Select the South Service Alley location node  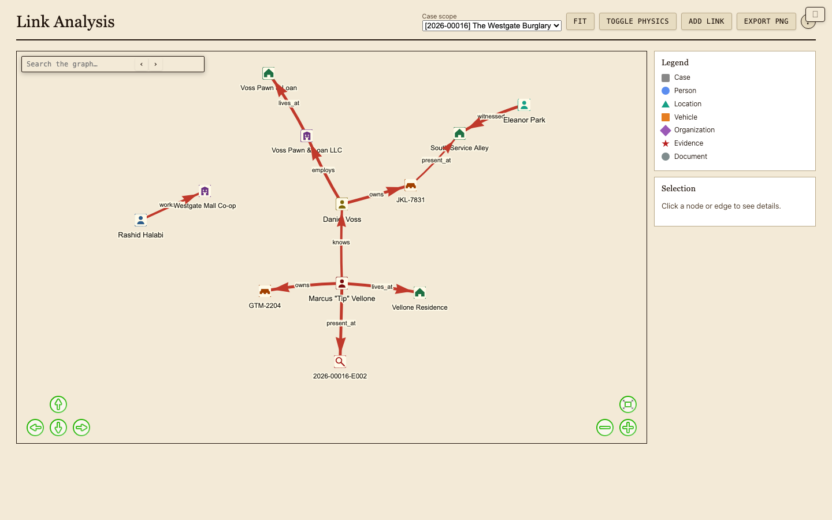[x=460, y=133]
